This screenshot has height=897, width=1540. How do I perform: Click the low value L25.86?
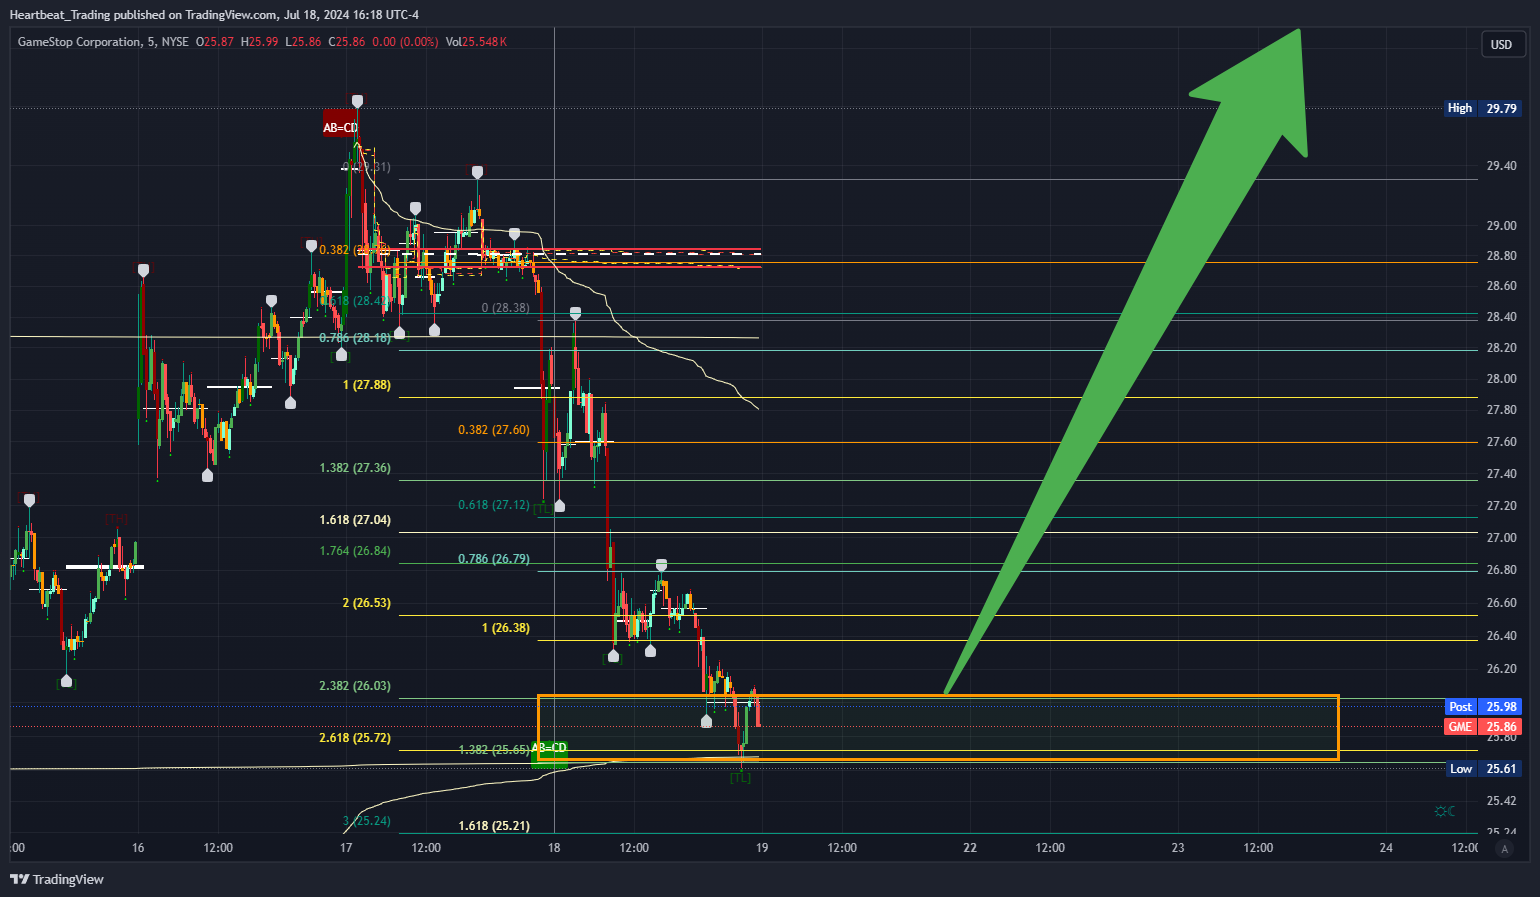pyautogui.click(x=303, y=42)
